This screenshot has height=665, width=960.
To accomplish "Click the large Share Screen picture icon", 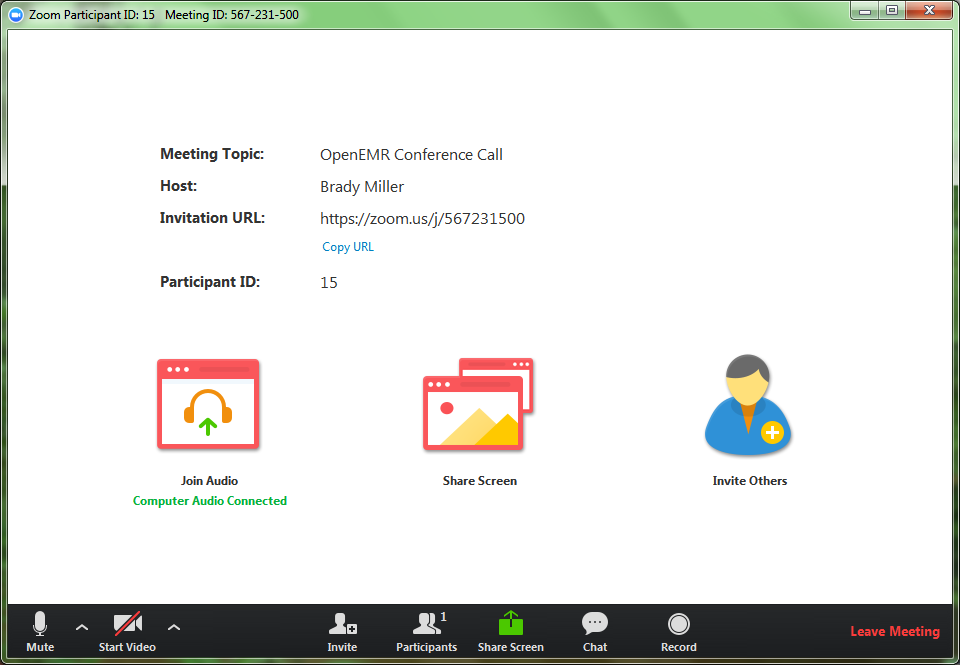I will point(478,404).
